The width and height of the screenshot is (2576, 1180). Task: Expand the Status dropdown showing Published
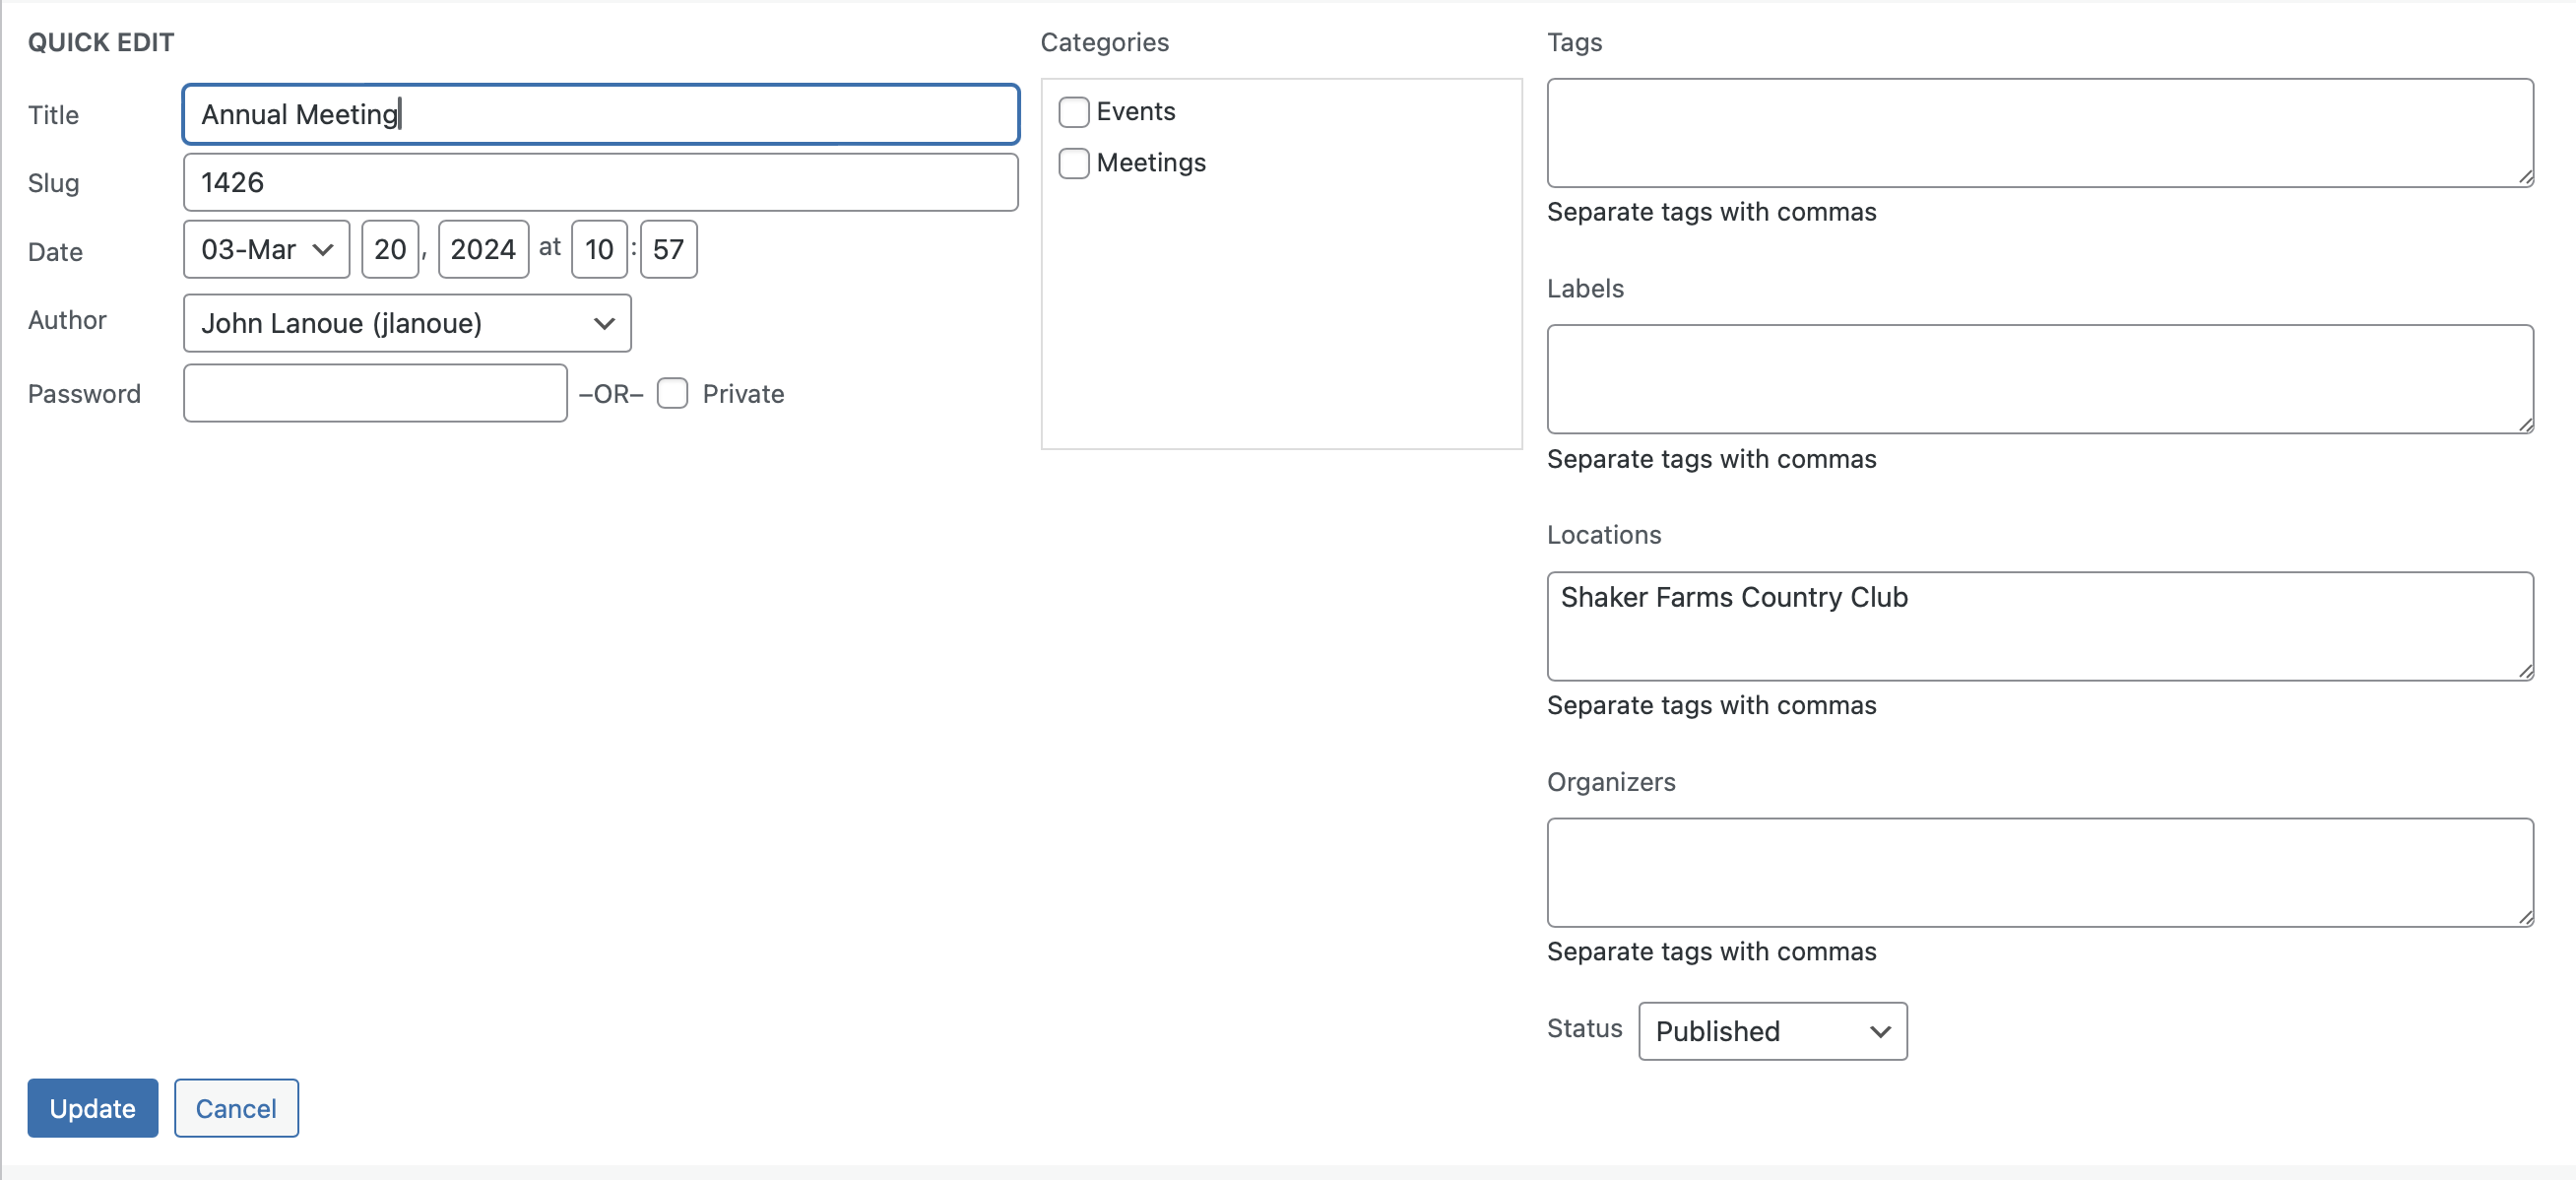pos(1771,1031)
